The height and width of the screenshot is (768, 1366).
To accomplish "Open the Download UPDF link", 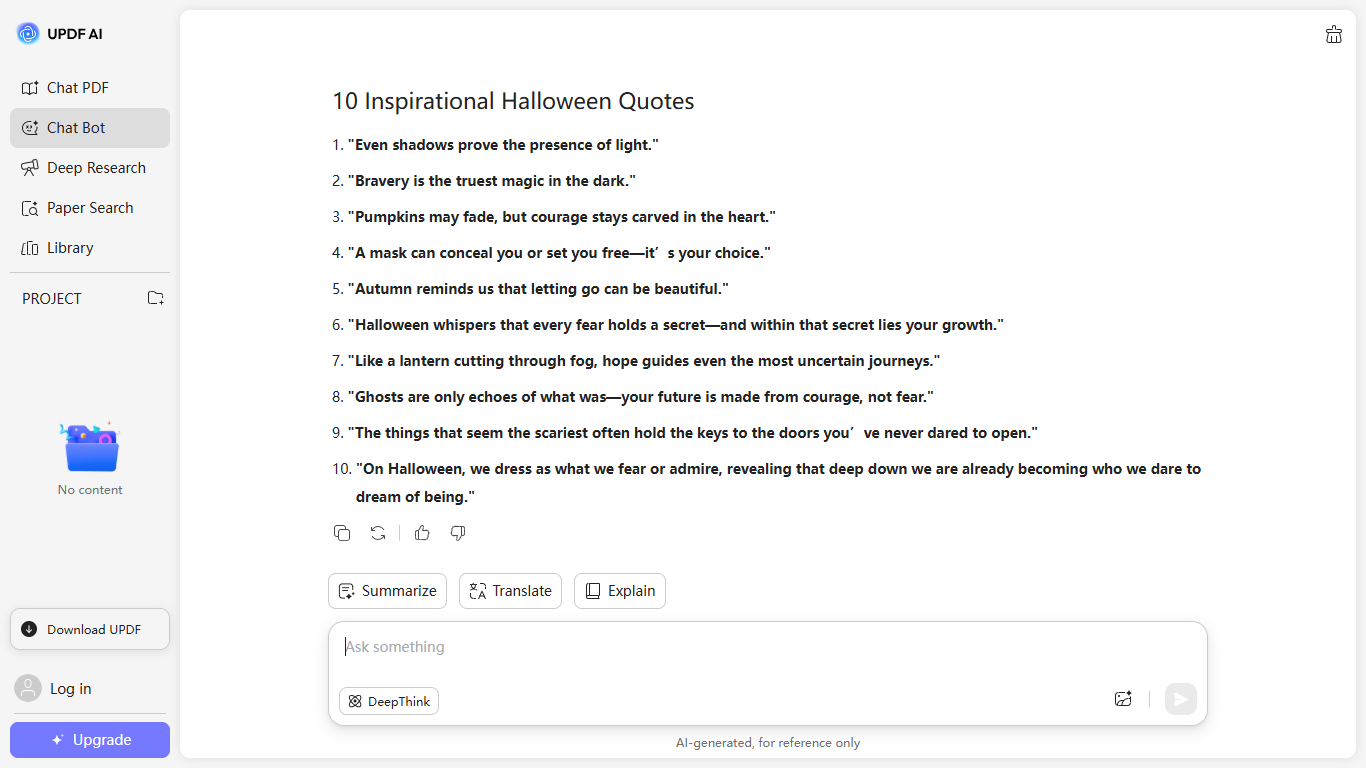I will (89, 629).
